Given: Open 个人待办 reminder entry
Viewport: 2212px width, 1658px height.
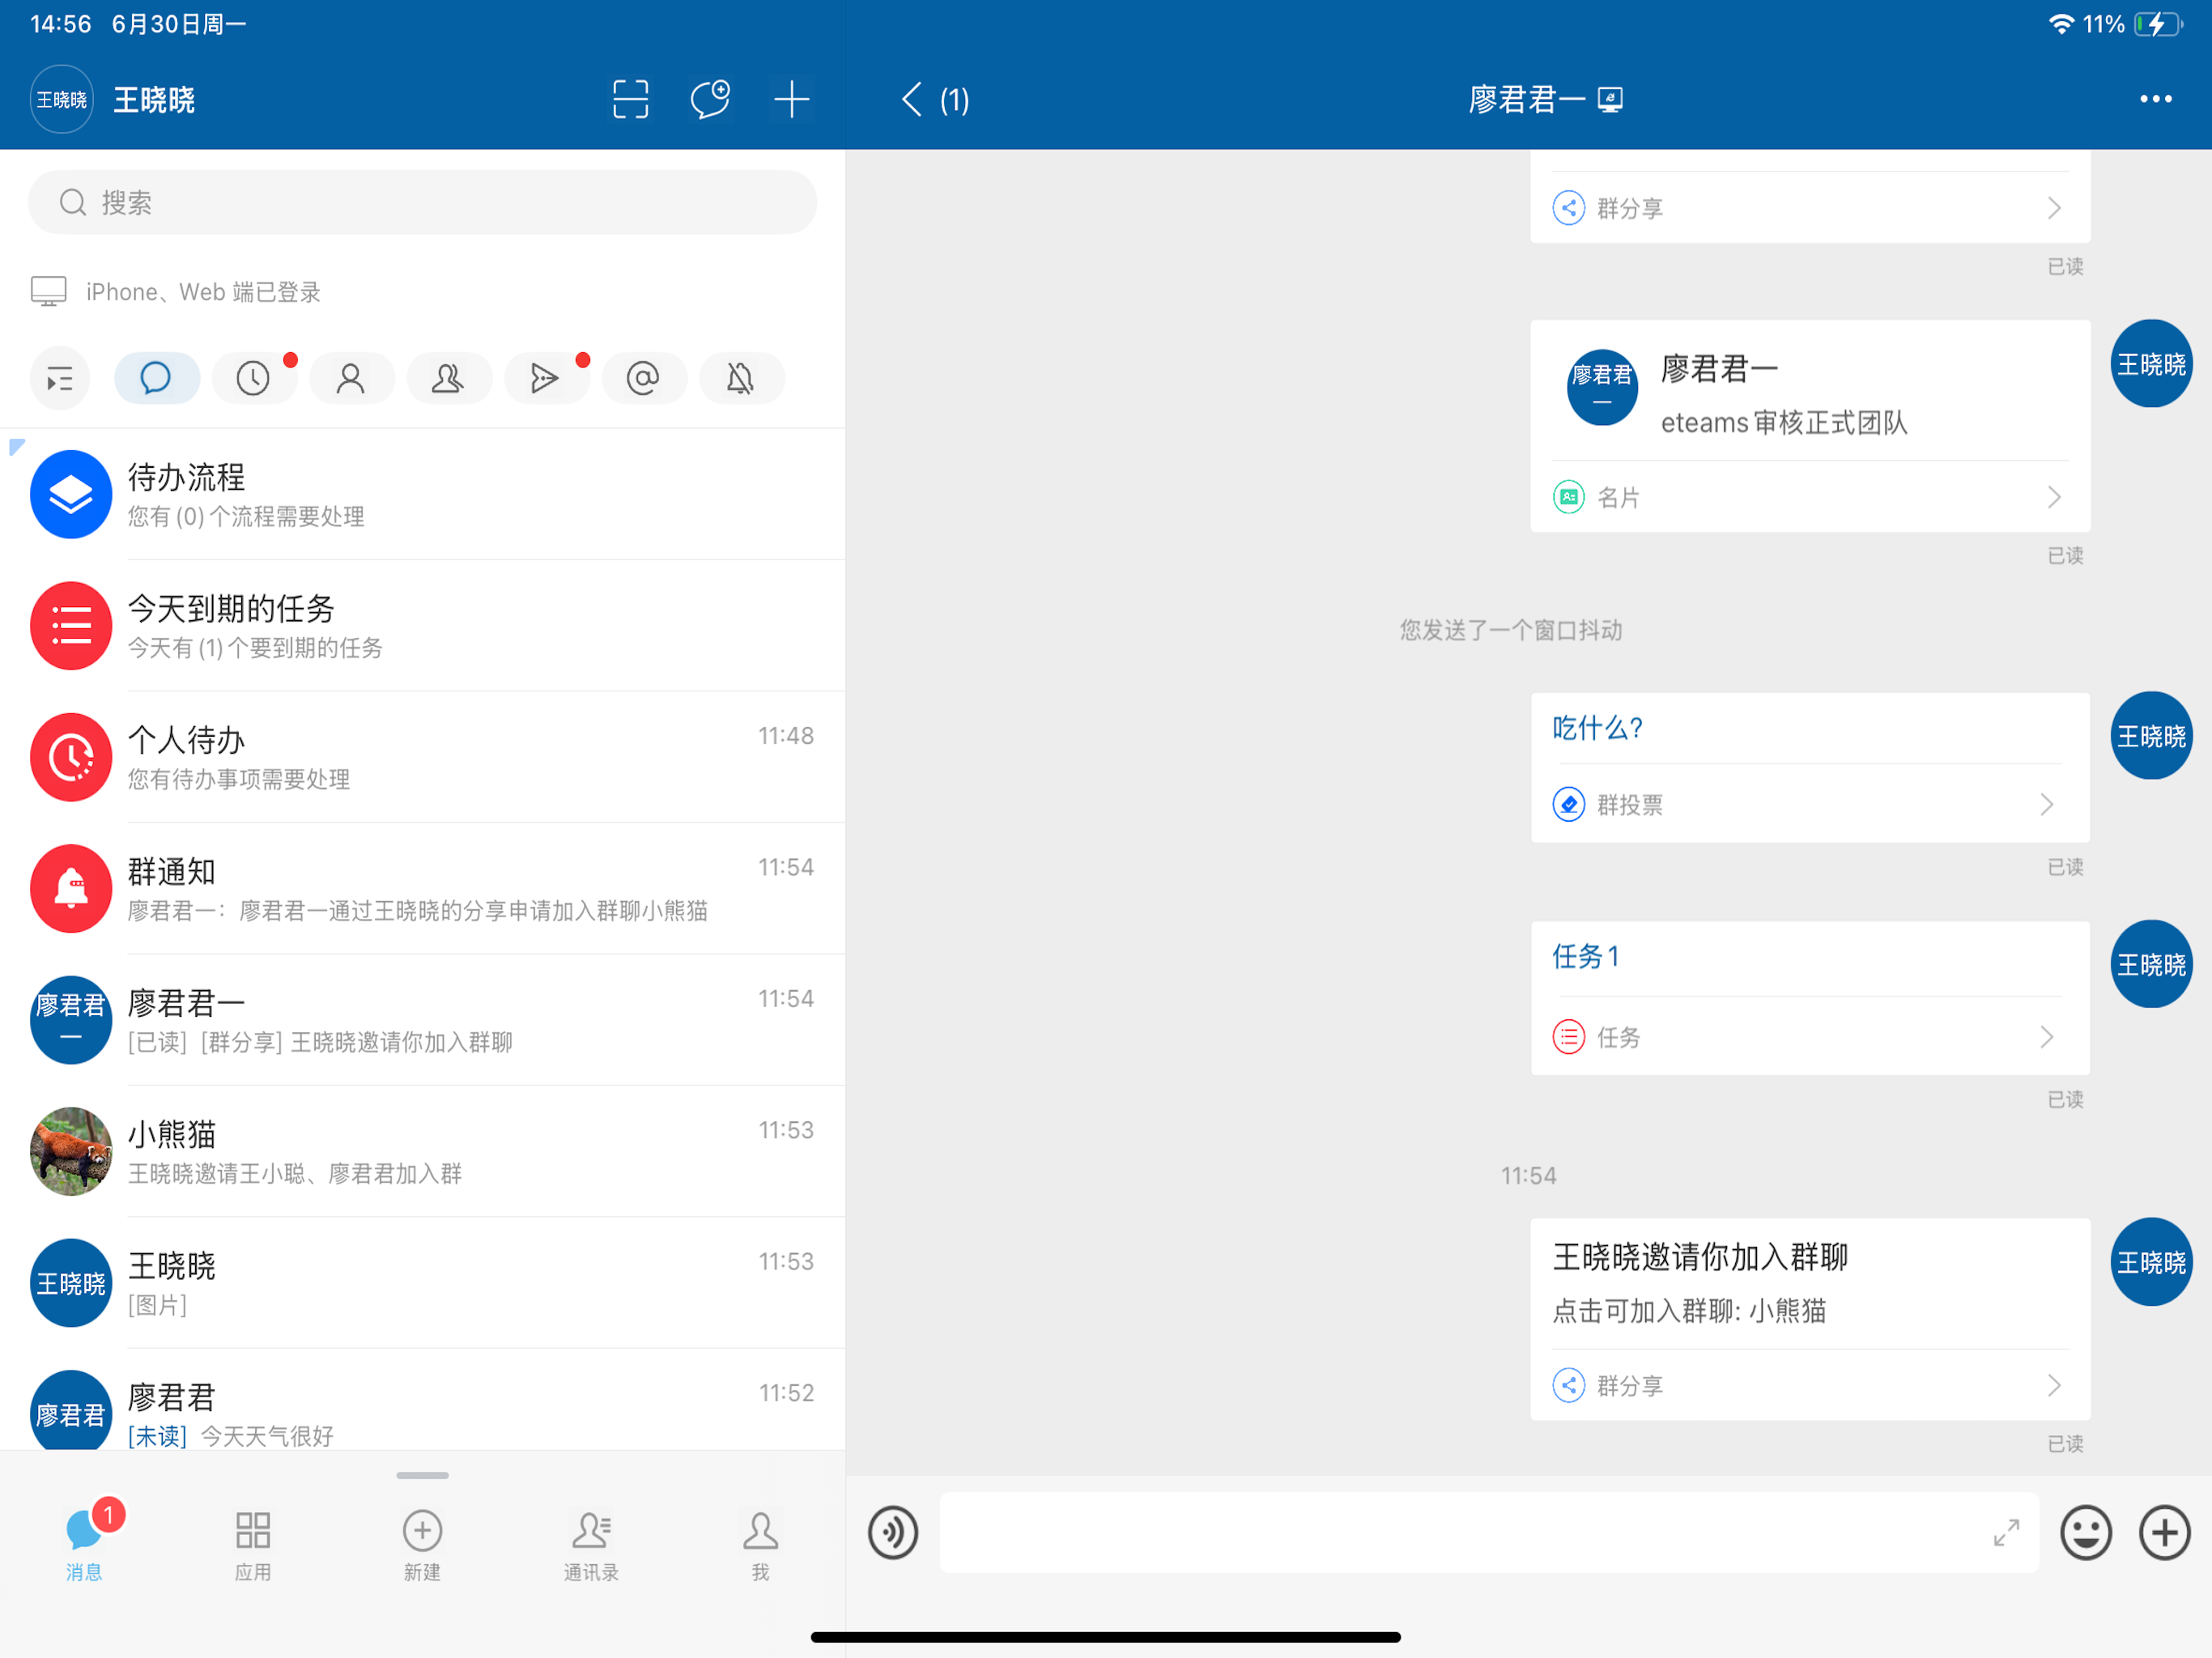Looking at the screenshot, I should pos(422,757).
